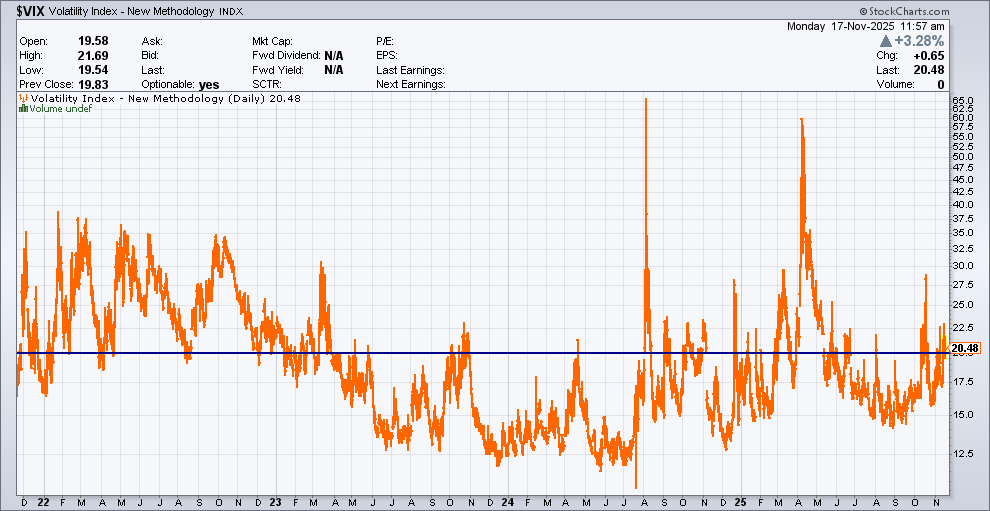
Task: Select the Optionable yes field
Action: (x=208, y=85)
